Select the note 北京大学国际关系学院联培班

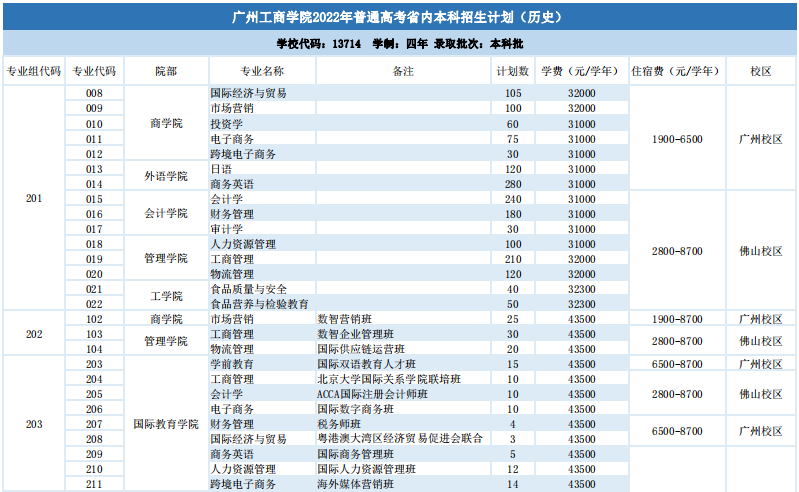pyautogui.click(x=389, y=379)
